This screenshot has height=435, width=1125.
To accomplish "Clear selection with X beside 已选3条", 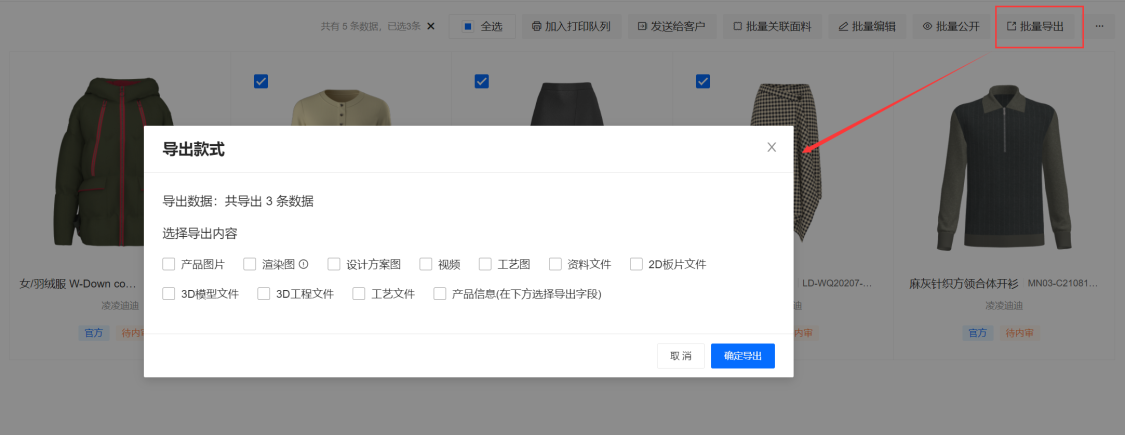I will click(x=431, y=26).
